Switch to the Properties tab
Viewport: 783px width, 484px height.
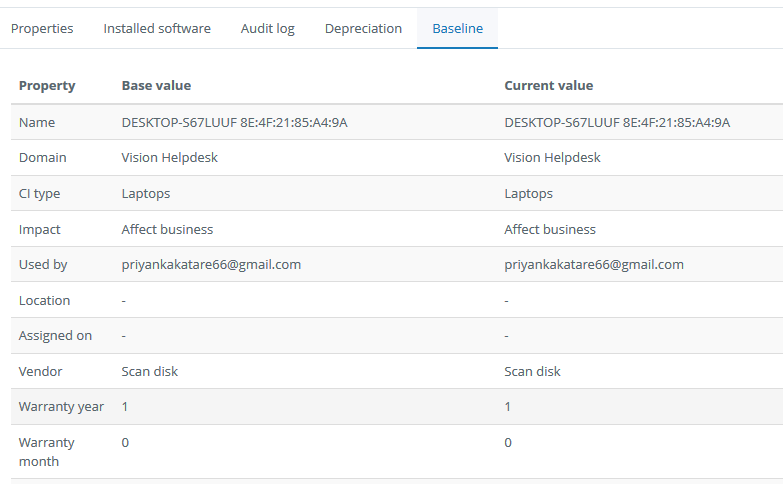tap(42, 28)
